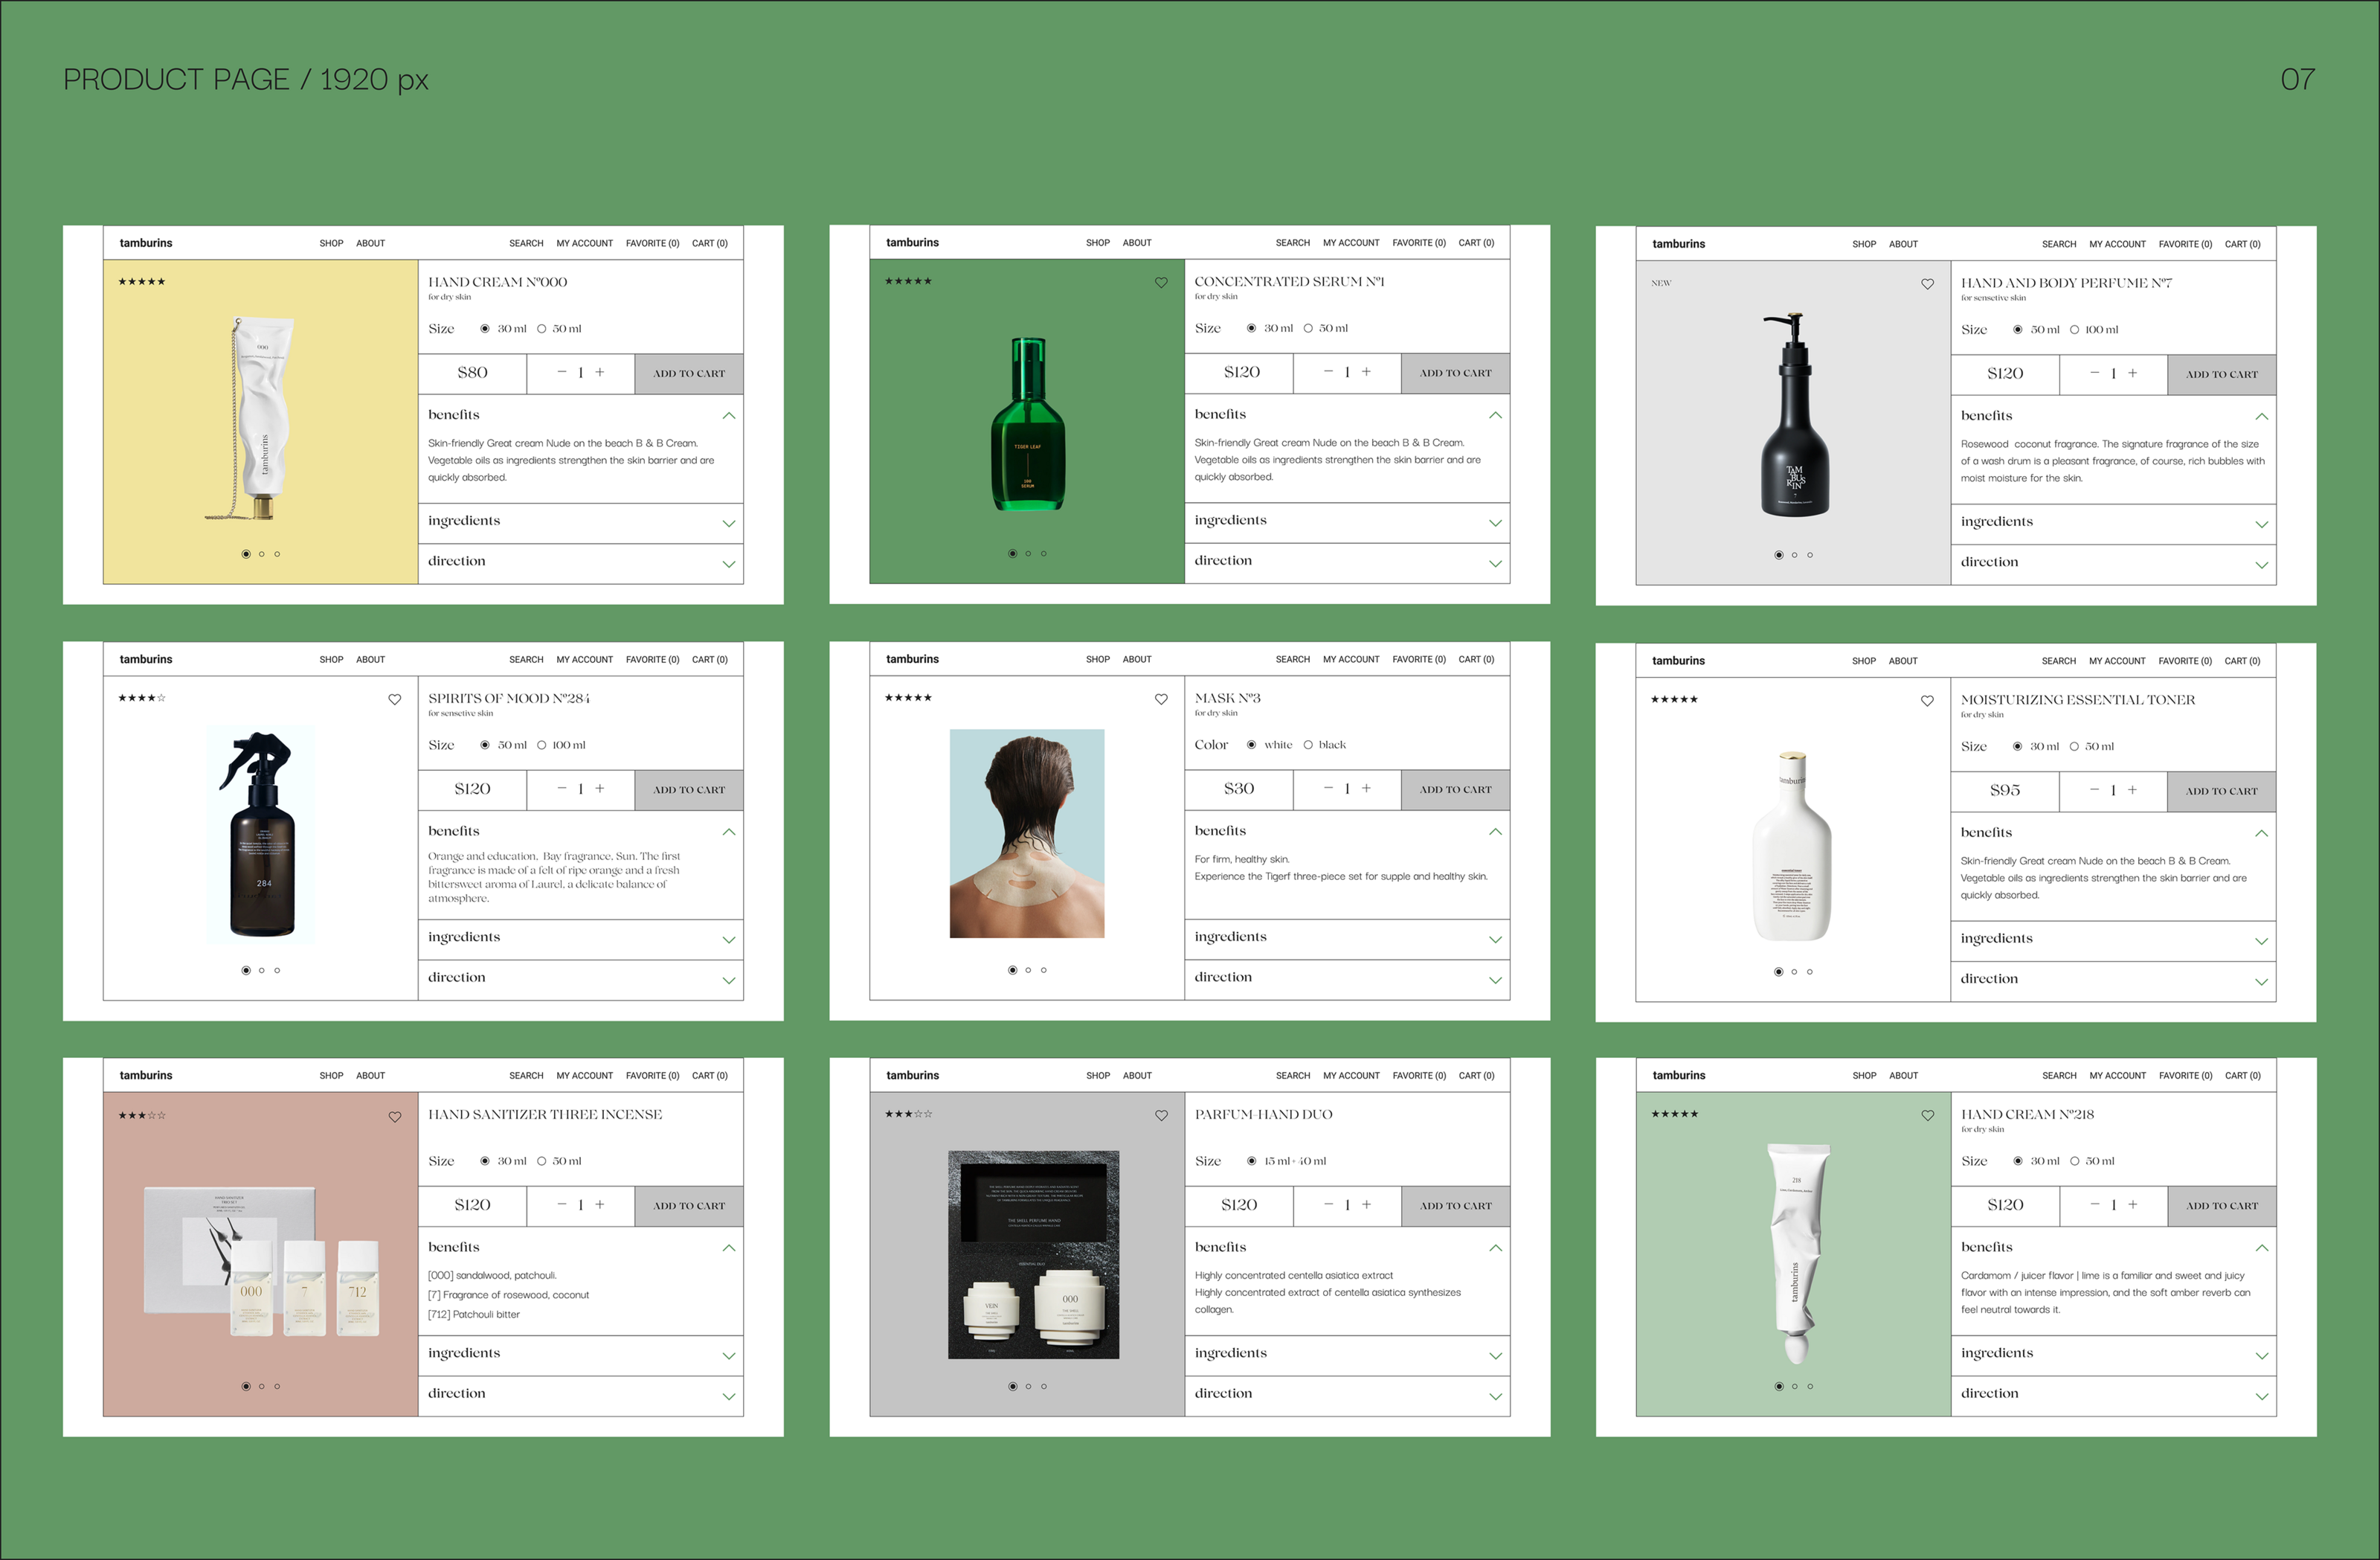Image resolution: width=2380 pixels, height=1560 pixels.
Task: Select 50 ml size for Hand Cream N°000
Action: pyautogui.click(x=542, y=329)
